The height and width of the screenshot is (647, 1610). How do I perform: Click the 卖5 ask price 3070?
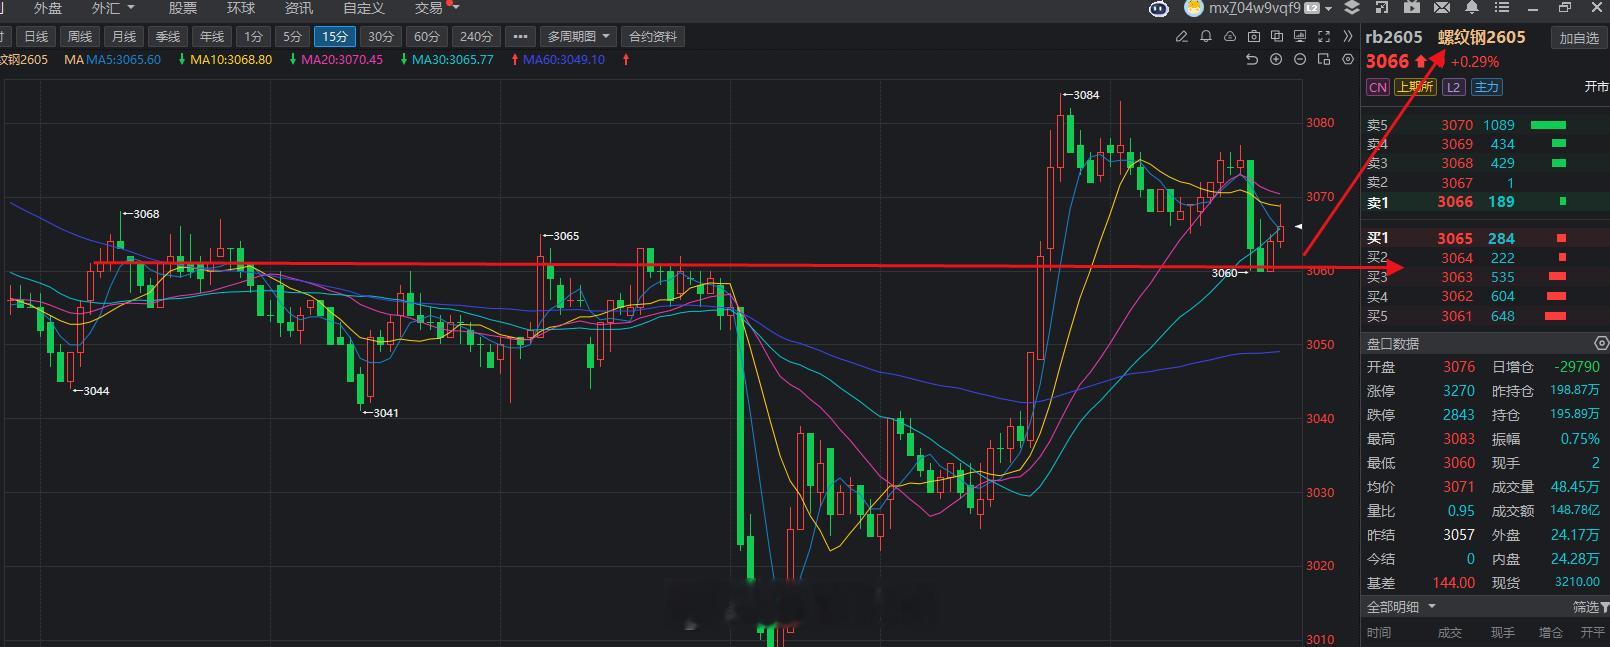click(x=1457, y=125)
